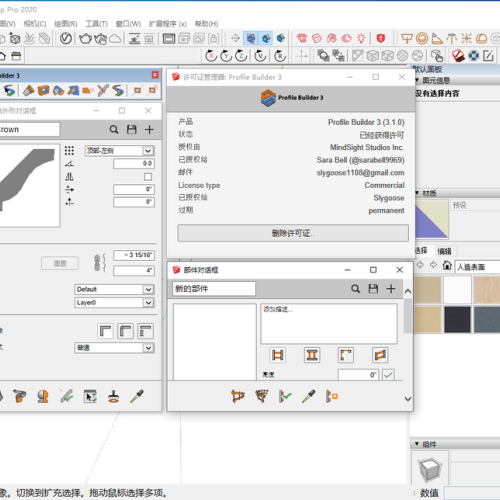This screenshot has width=500, height=500.
Task: Pick the white material swatch
Action: tap(457, 290)
